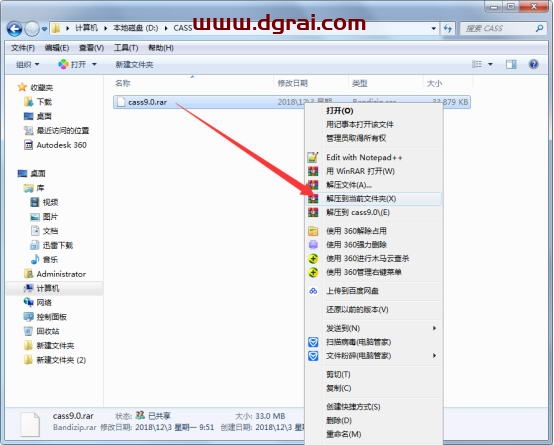This screenshot has width=554, height=445.
Task: Choose 重命名(M) in the context menu
Action: point(374,434)
